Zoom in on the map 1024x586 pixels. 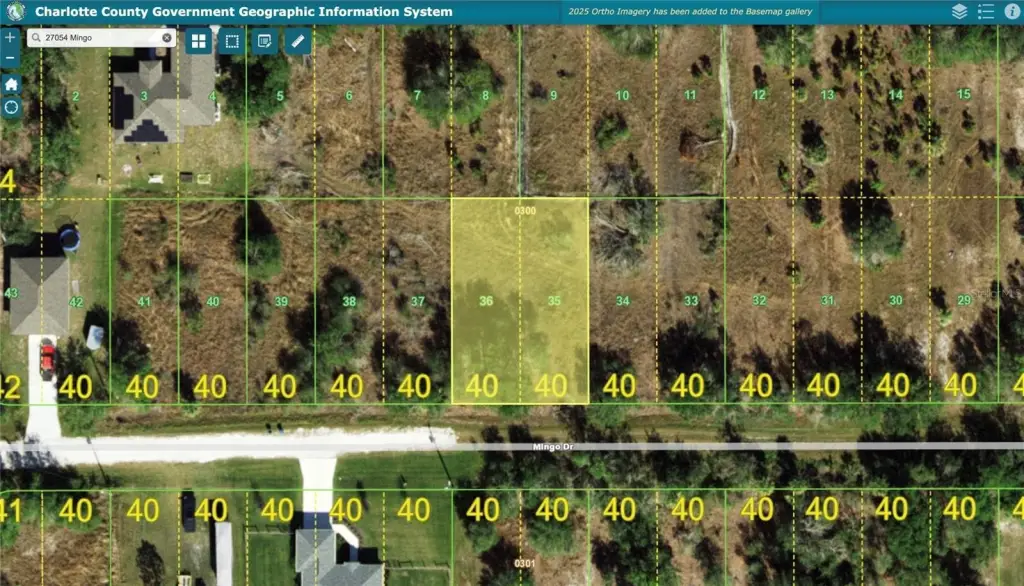(11, 37)
